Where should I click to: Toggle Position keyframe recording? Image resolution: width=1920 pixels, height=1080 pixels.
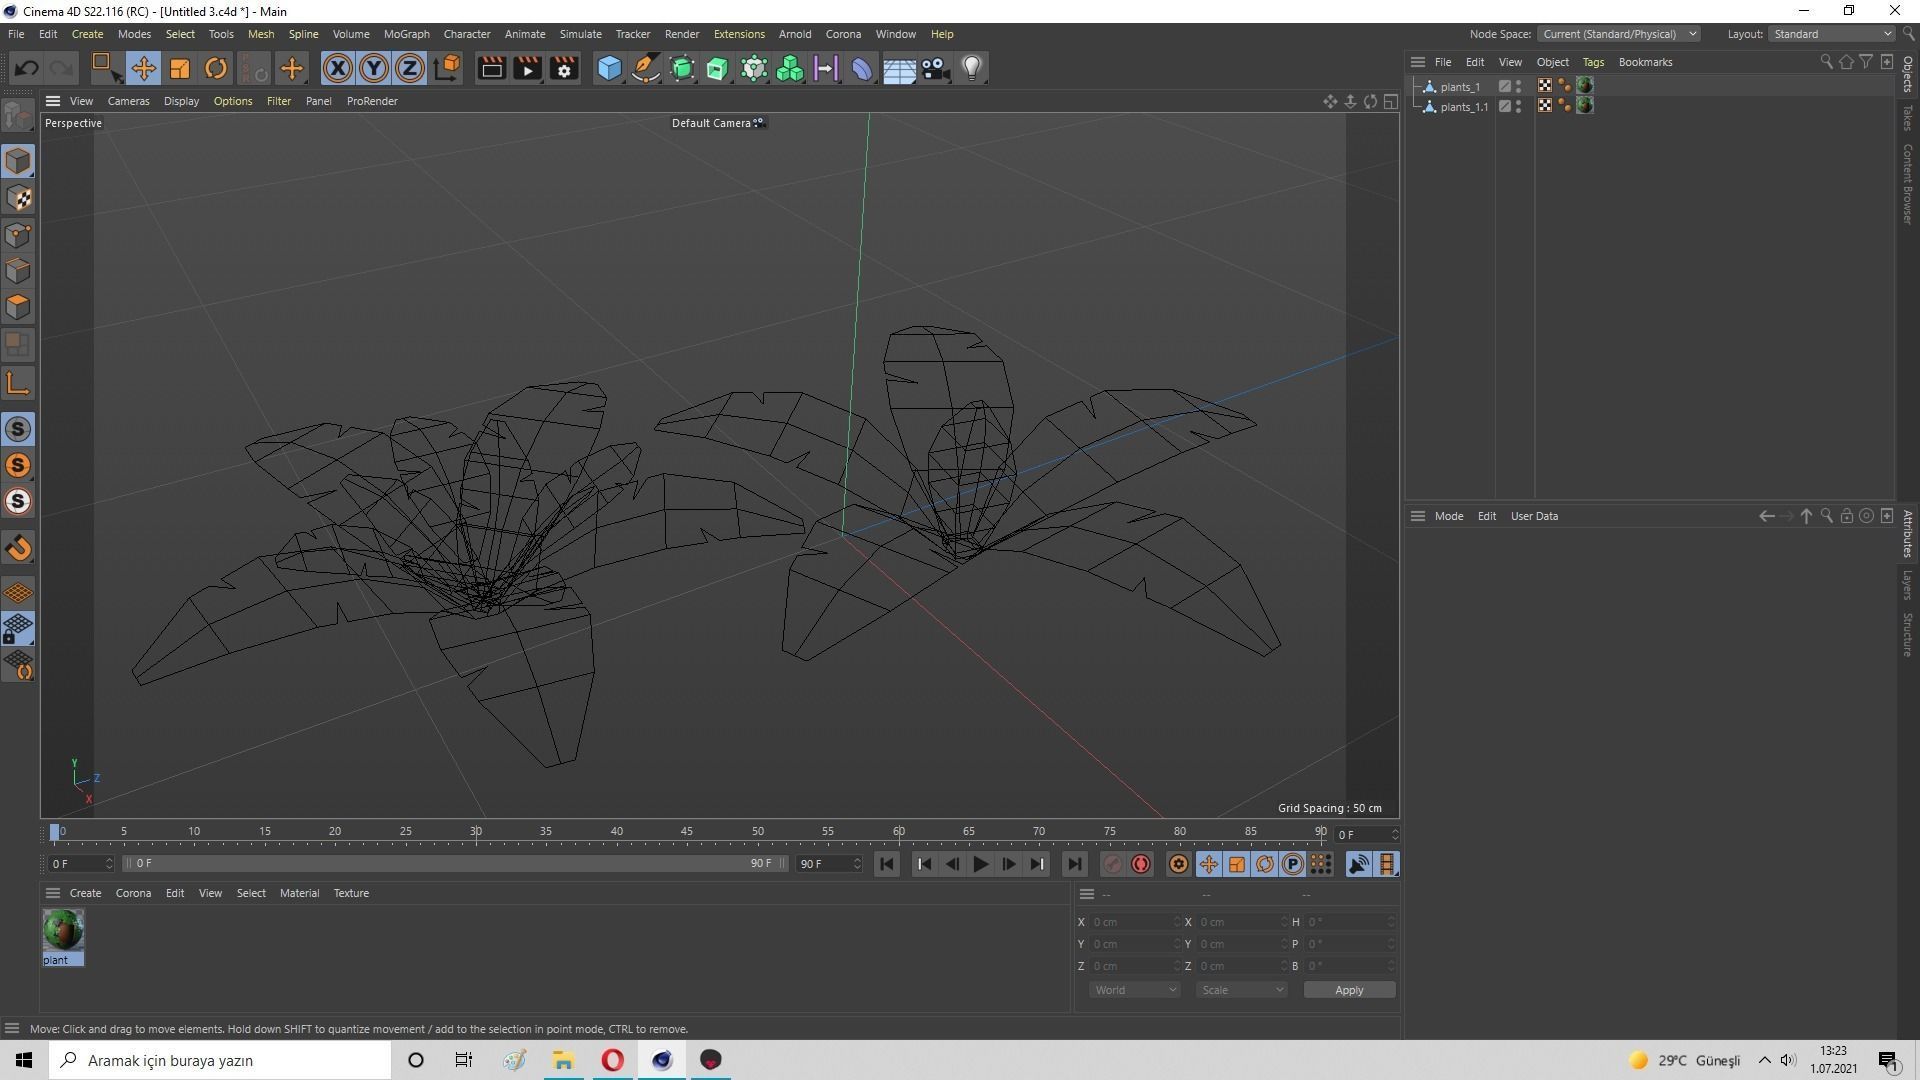point(1209,864)
